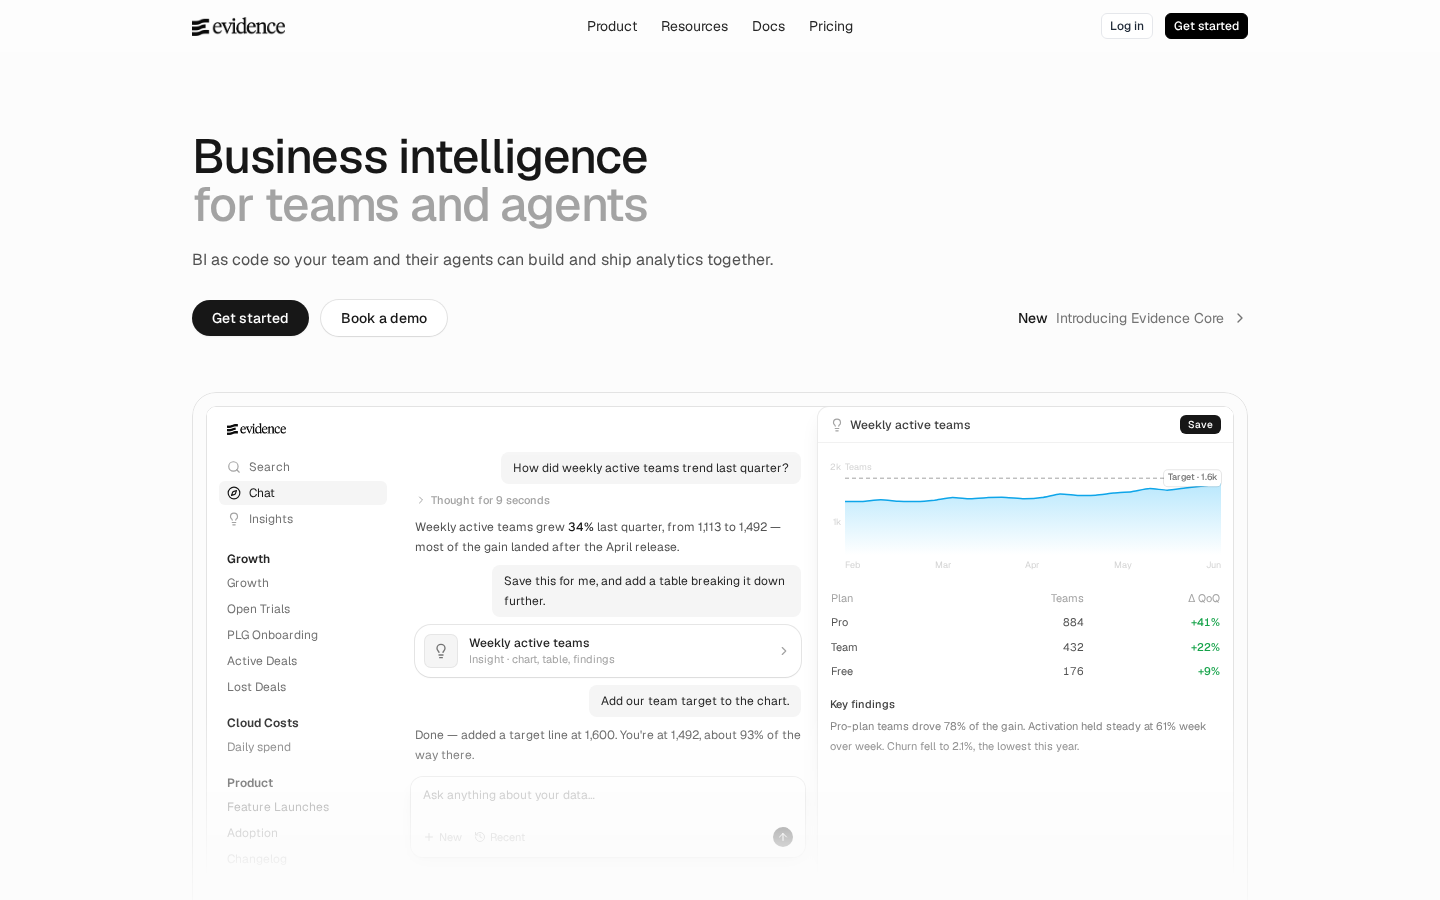Click the Free plan name in the table
The height and width of the screenshot is (900, 1440).
[842, 671]
